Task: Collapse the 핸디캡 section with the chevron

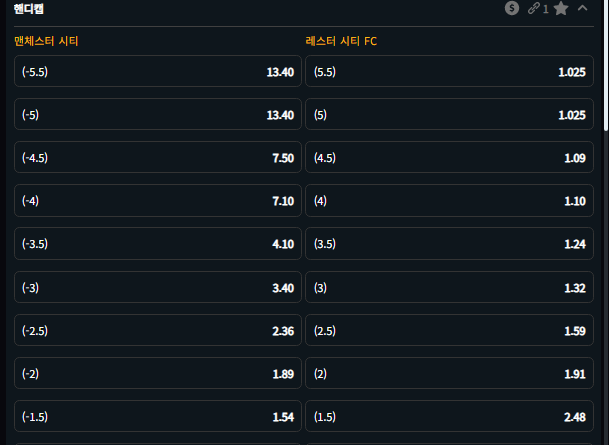Action: click(583, 9)
